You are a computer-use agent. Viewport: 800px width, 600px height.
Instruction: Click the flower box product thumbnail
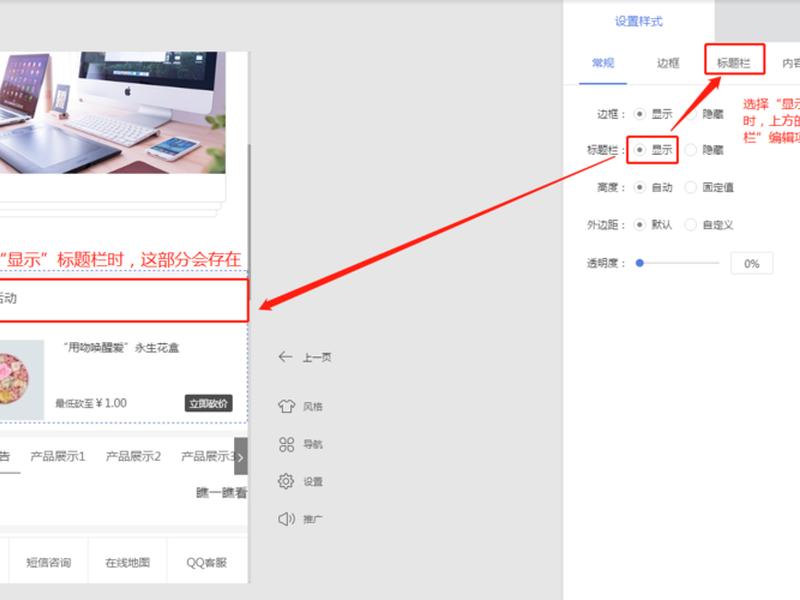[22, 380]
